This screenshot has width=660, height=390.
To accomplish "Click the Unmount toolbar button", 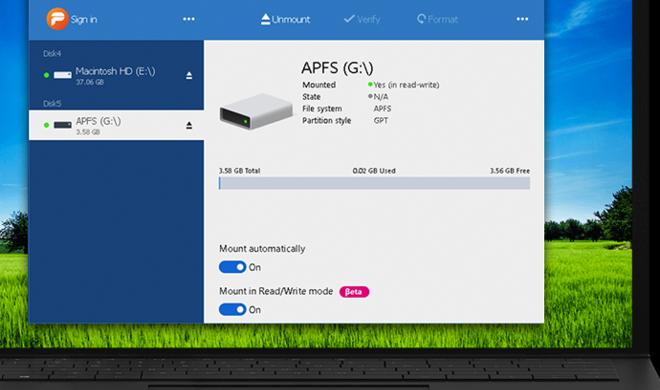I will 285,19.
